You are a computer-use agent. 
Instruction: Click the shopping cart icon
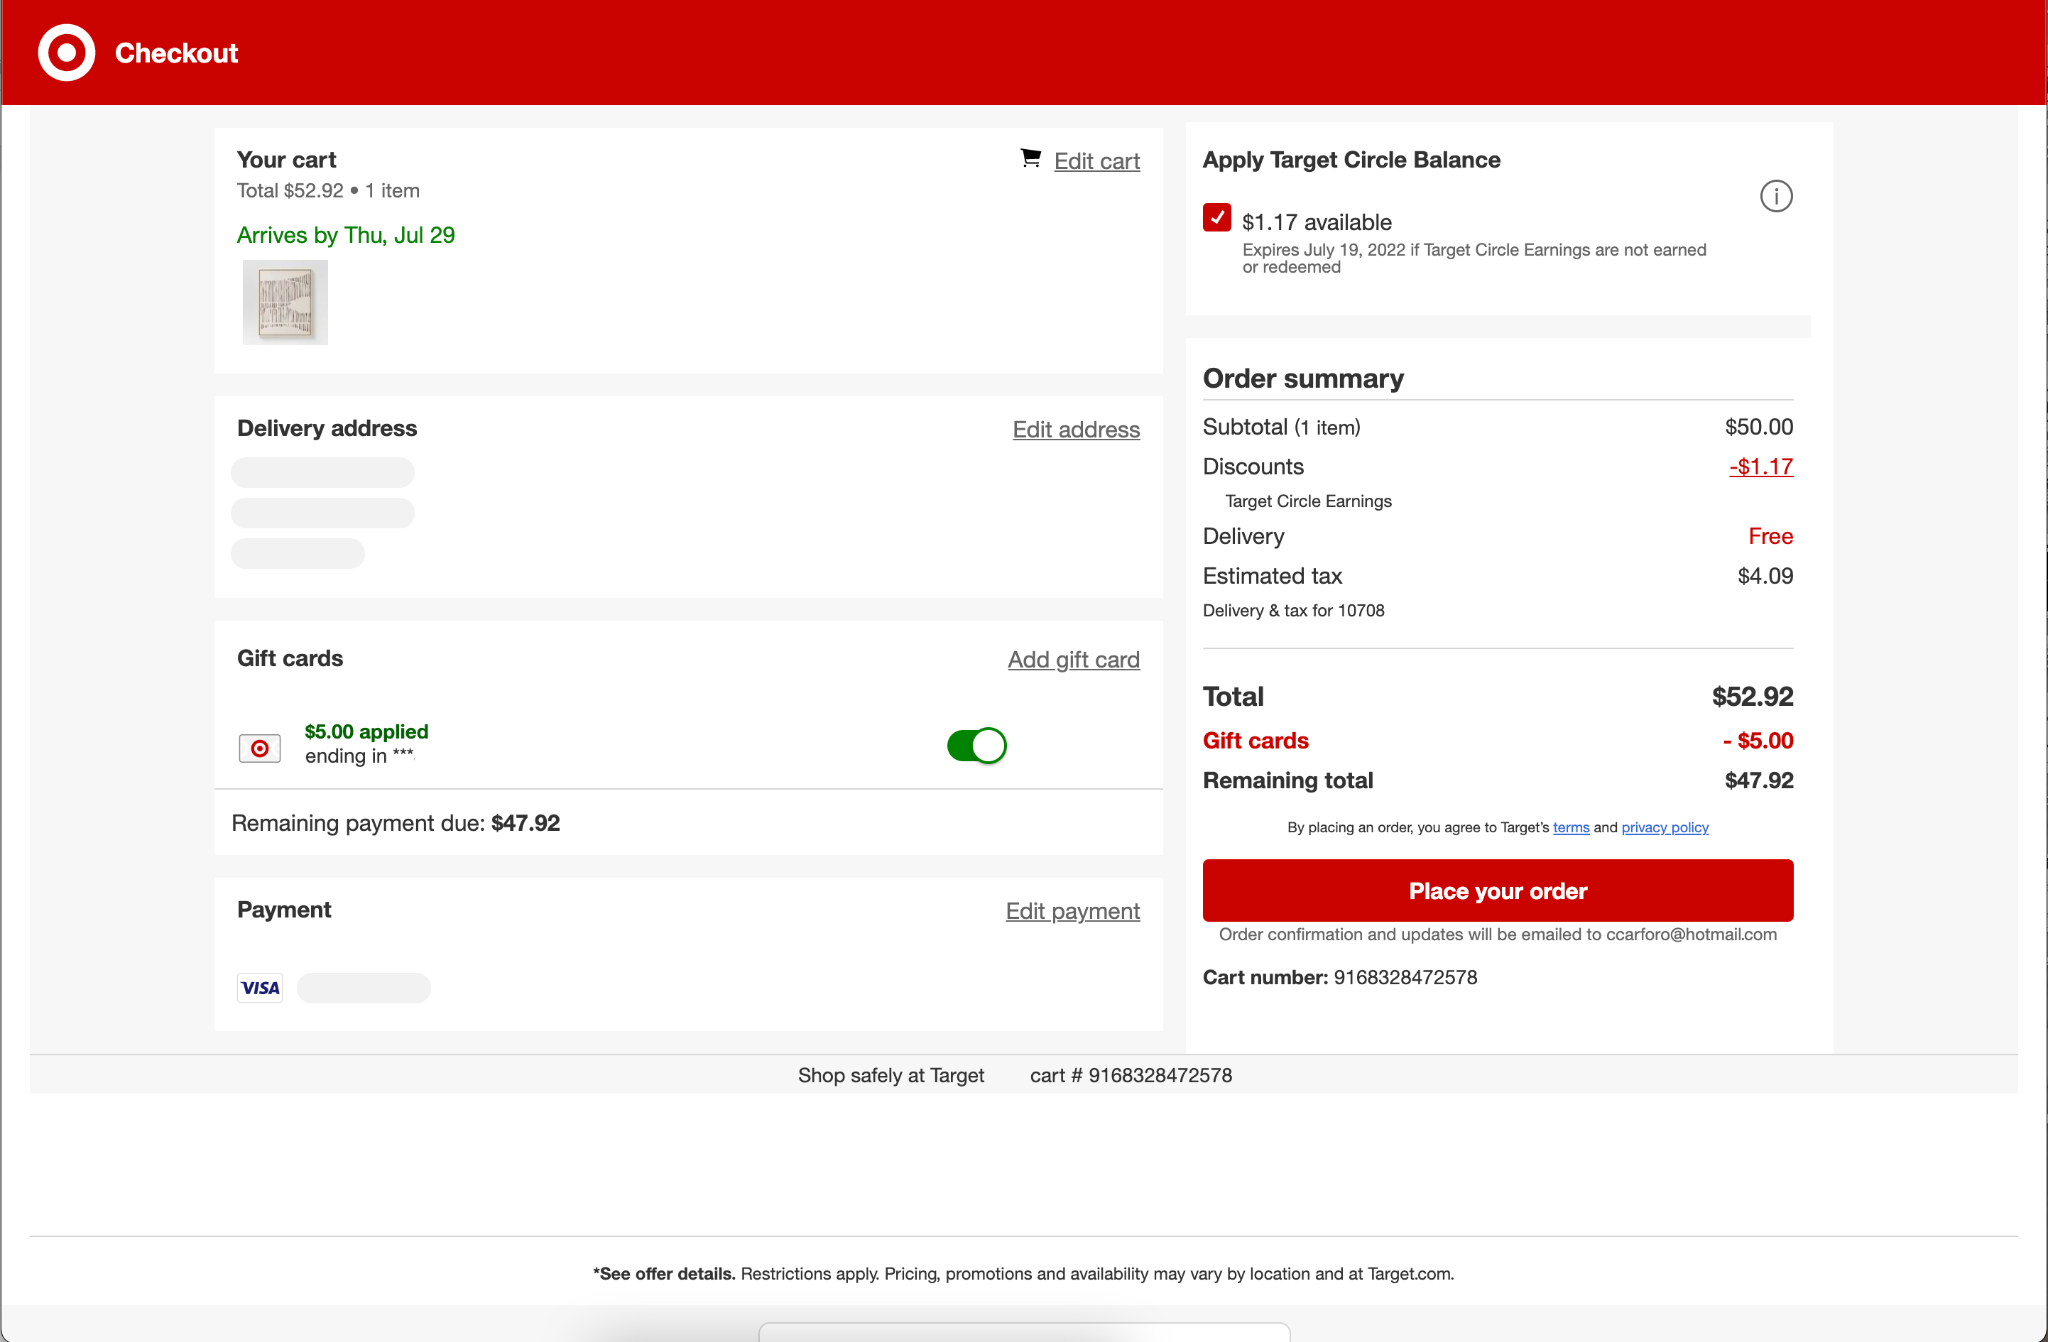click(x=1030, y=158)
